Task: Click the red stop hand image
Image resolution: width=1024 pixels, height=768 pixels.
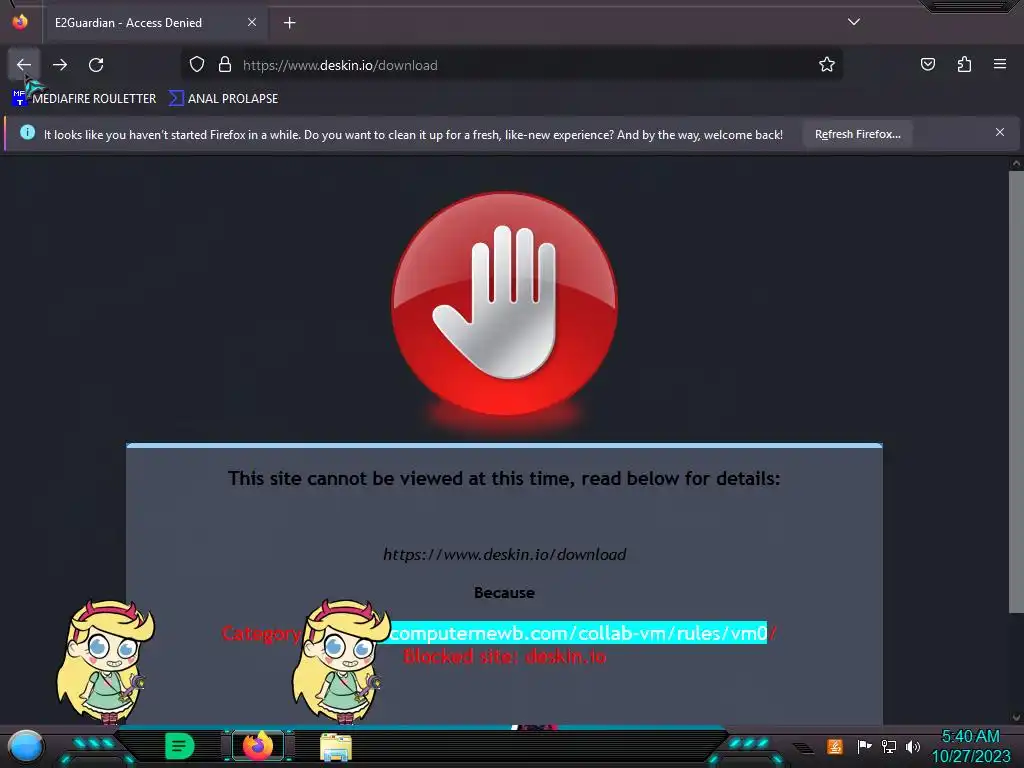Action: 504,304
